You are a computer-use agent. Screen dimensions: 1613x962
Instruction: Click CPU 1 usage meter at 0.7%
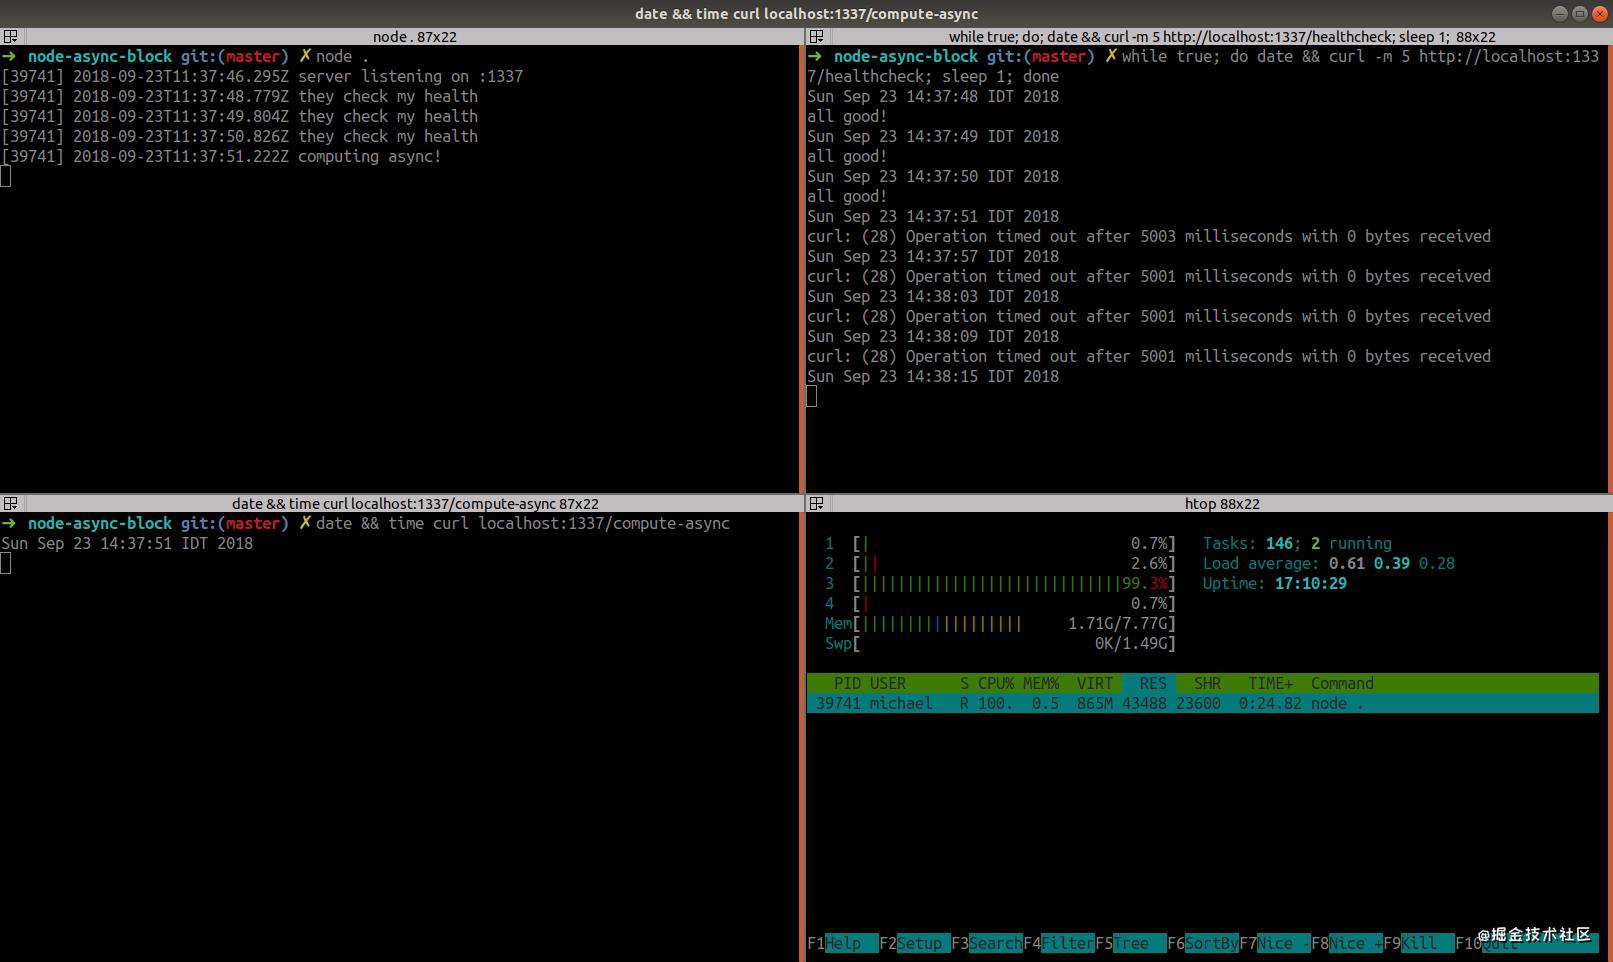[x=1000, y=543]
